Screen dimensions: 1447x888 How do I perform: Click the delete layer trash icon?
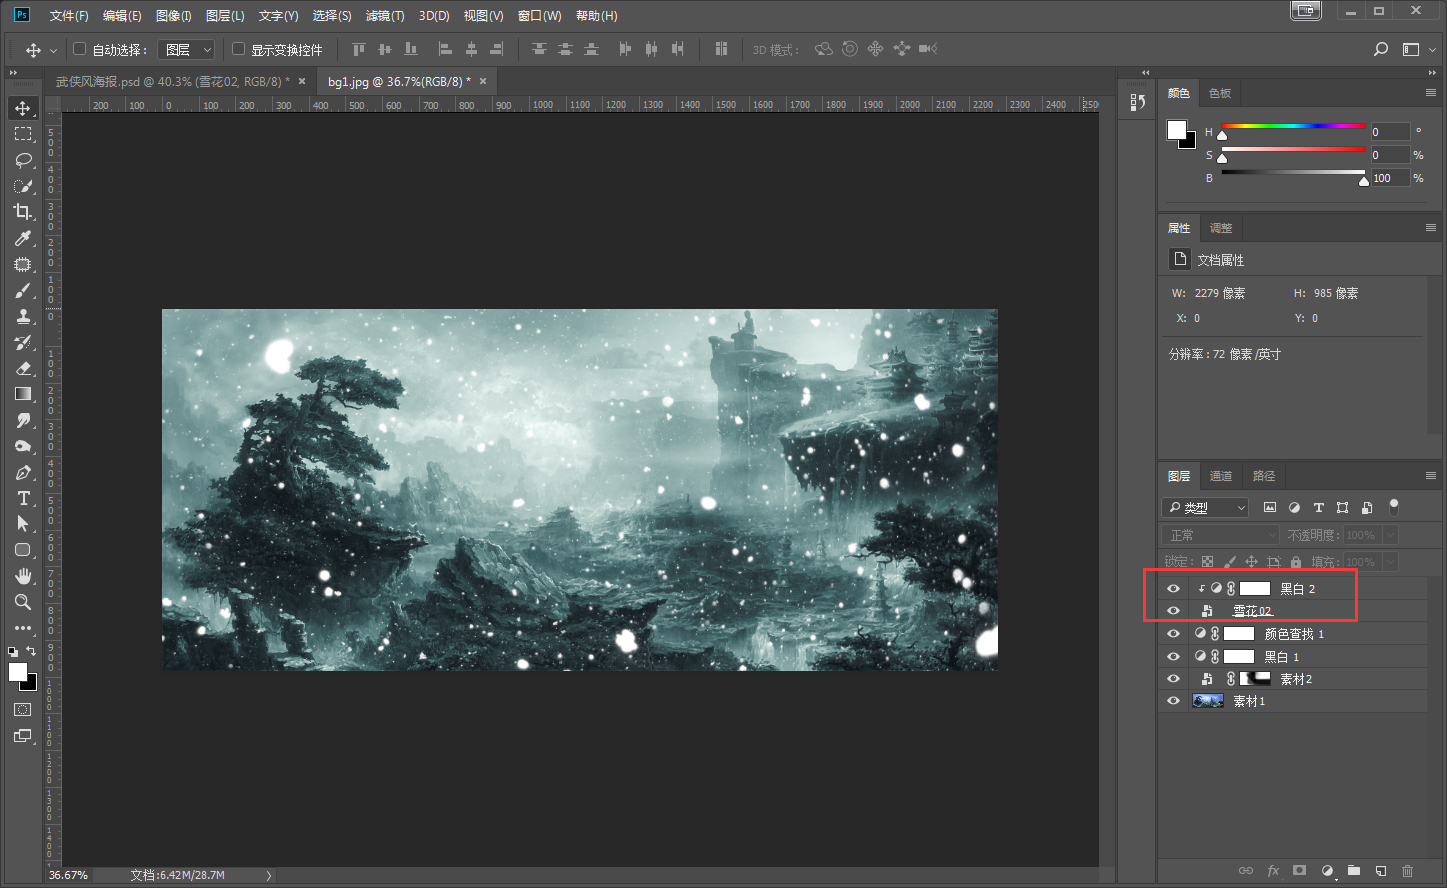[x=1408, y=871]
